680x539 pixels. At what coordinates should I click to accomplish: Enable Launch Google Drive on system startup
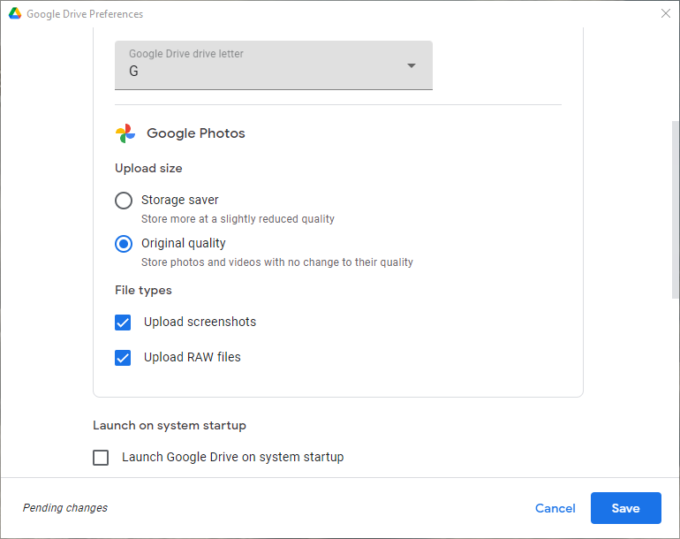tap(101, 457)
